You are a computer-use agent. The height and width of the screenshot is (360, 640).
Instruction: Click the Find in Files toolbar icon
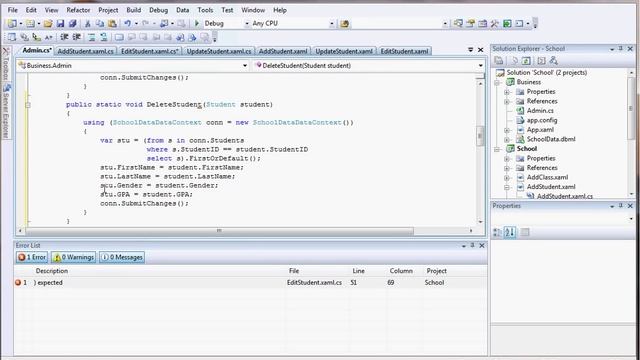[x=344, y=24]
